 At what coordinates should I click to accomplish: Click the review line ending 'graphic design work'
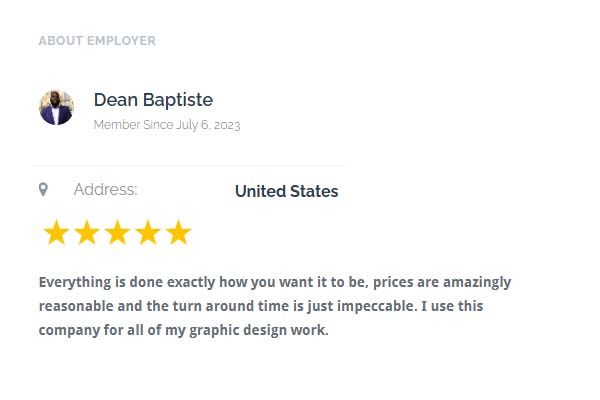click(184, 330)
